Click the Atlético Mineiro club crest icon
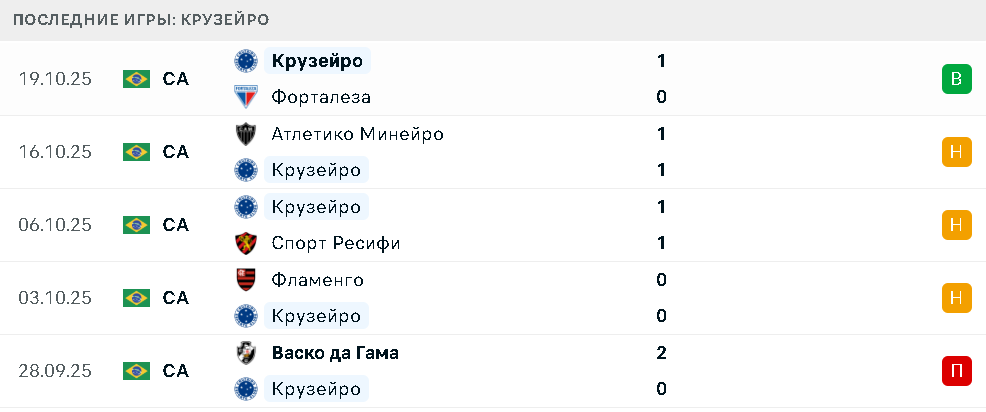986x412 pixels. pos(245,134)
